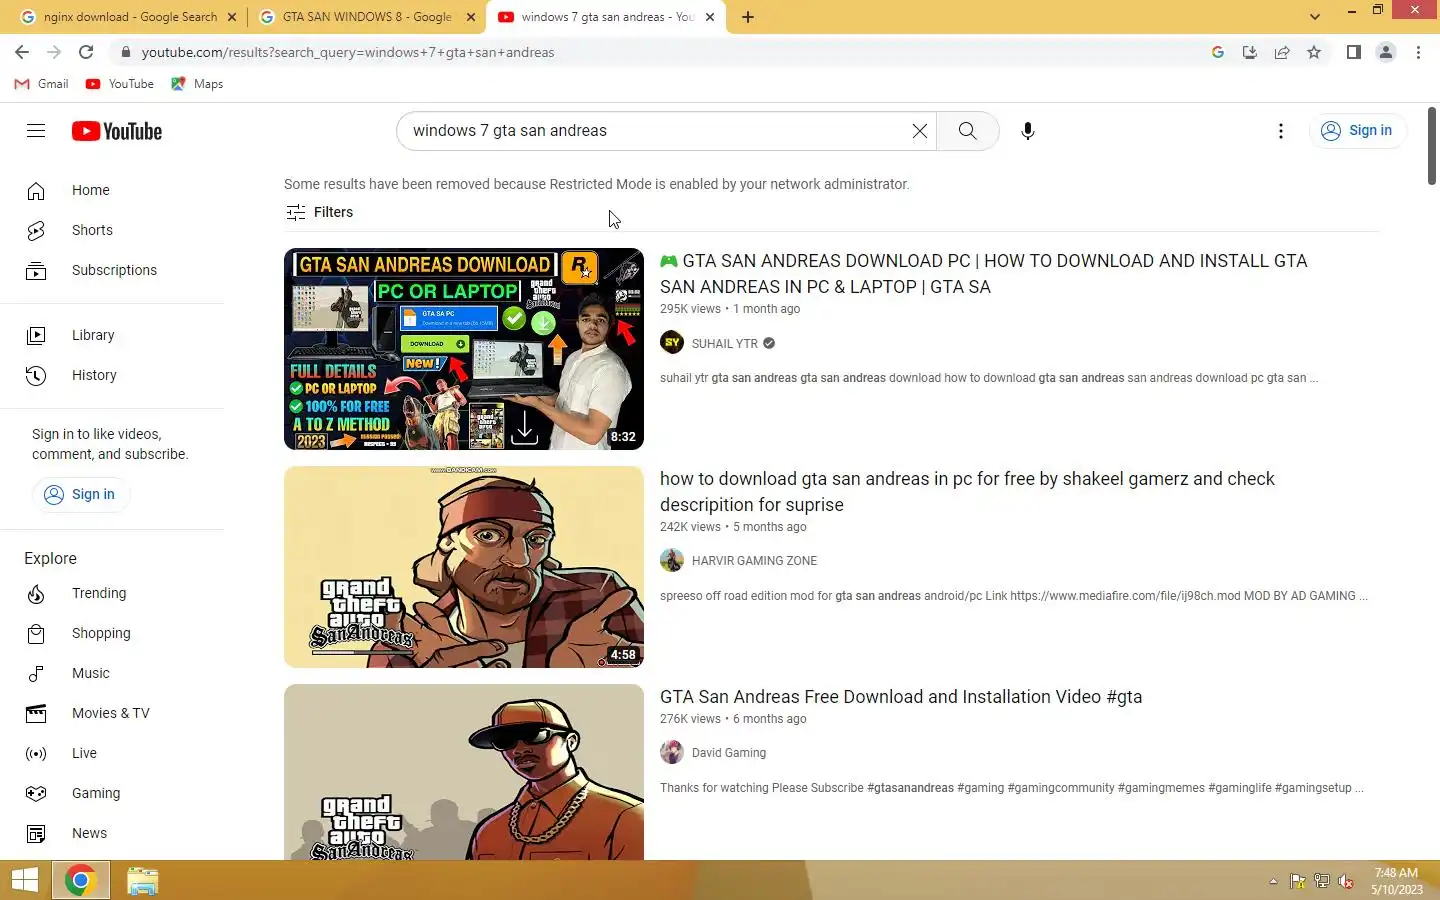
Task: Open SUHAIL YTR channel avatar
Action: [672, 343]
